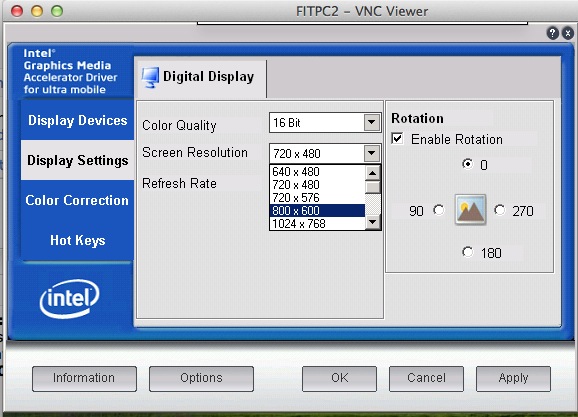Click the yellow minimize button of VNC Viewer
This screenshot has width=578, height=417.
click(37, 11)
